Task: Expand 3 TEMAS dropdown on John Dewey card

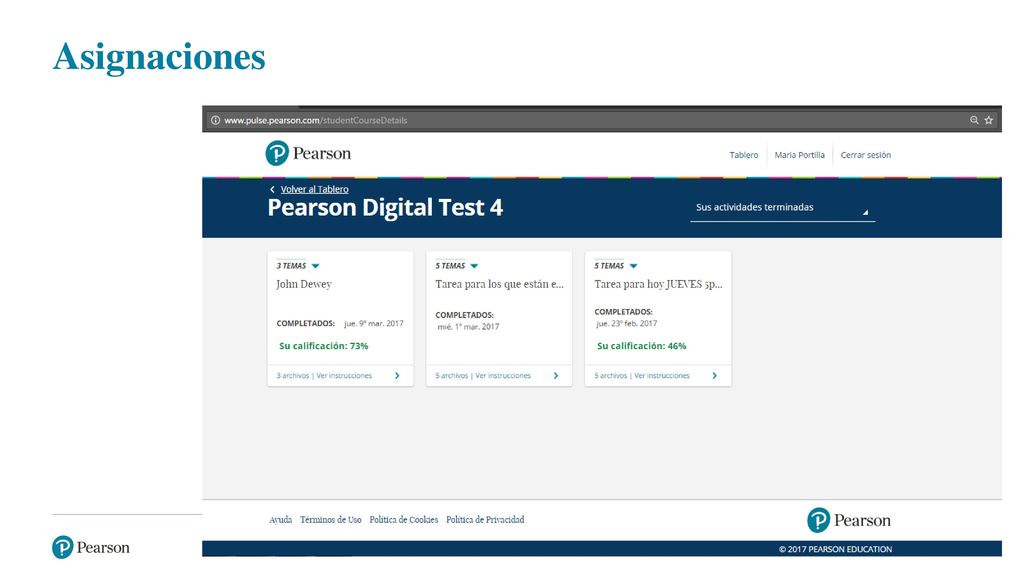Action: tap(315, 266)
